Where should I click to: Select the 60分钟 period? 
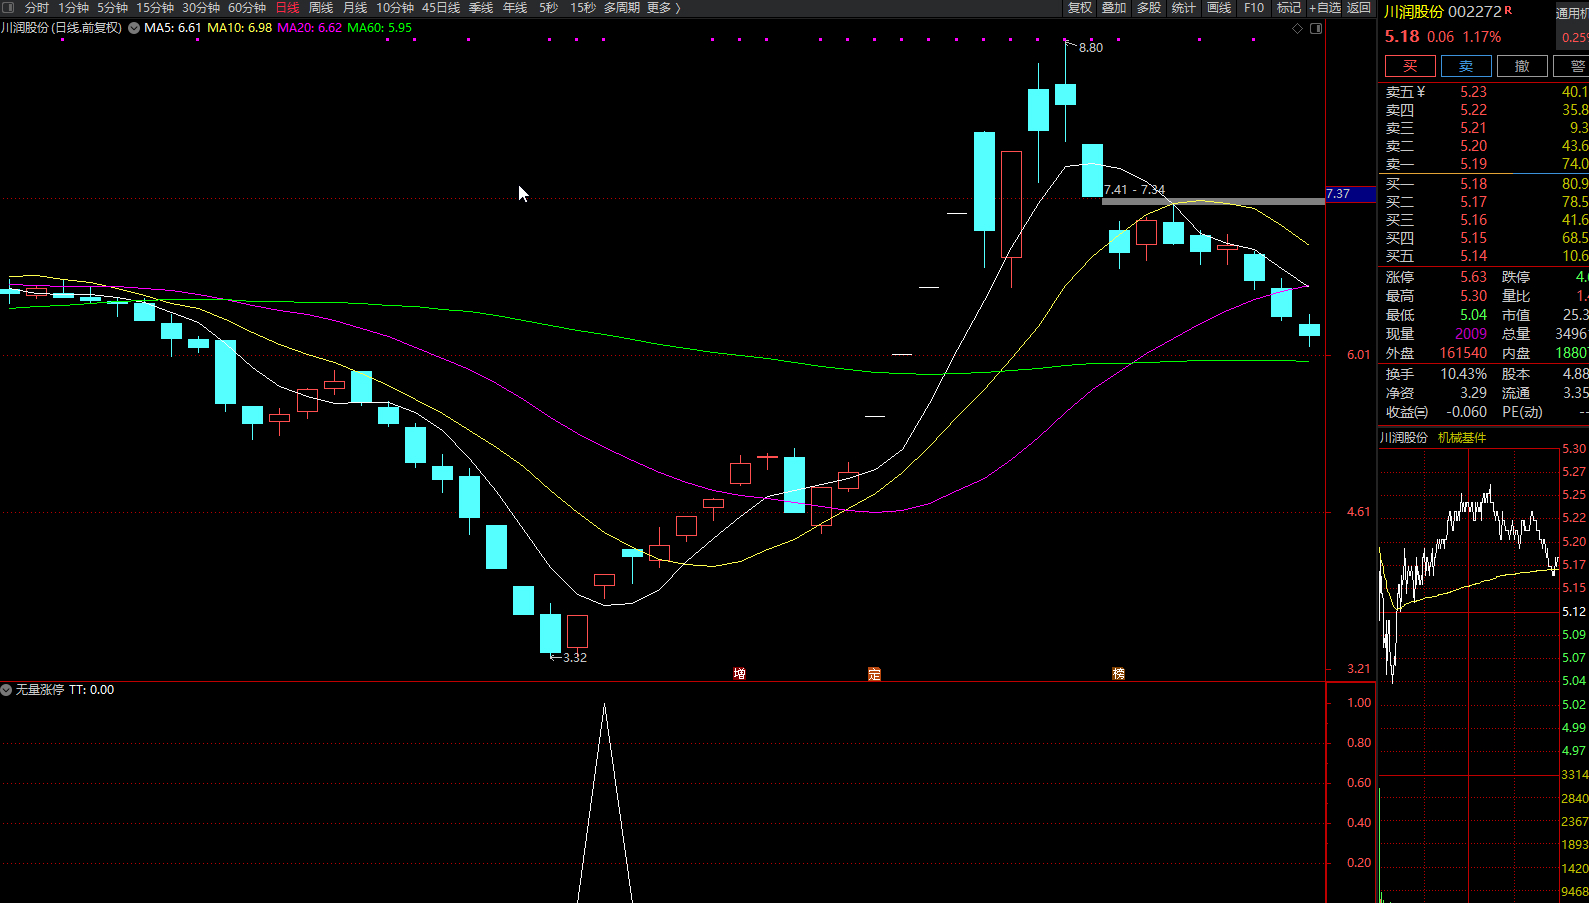[x=246, y=8]
